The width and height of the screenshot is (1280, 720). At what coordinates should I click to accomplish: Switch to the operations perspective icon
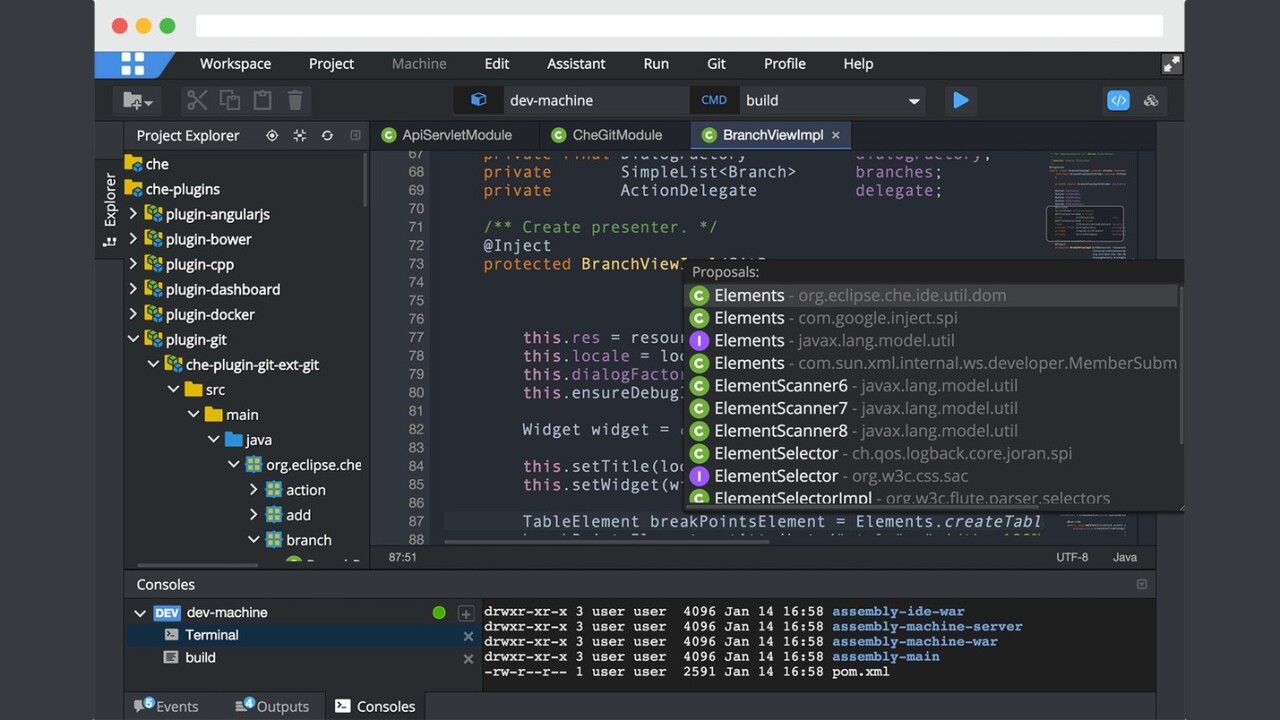pos(1151,100)
